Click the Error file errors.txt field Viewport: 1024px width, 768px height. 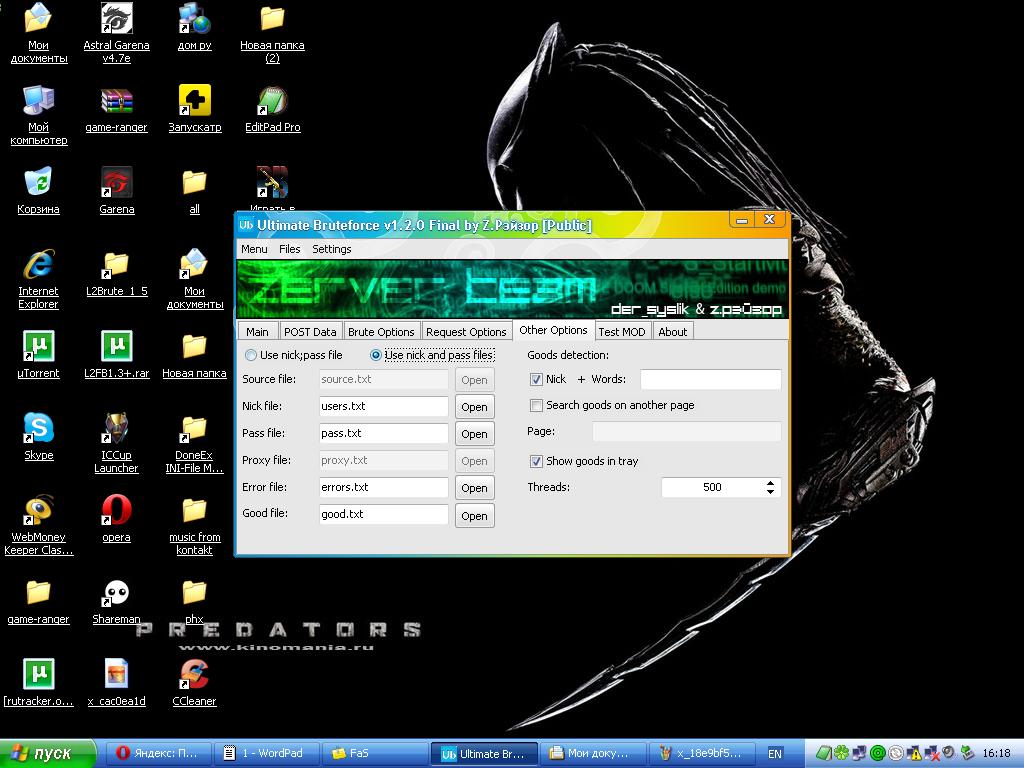(383, 487)
